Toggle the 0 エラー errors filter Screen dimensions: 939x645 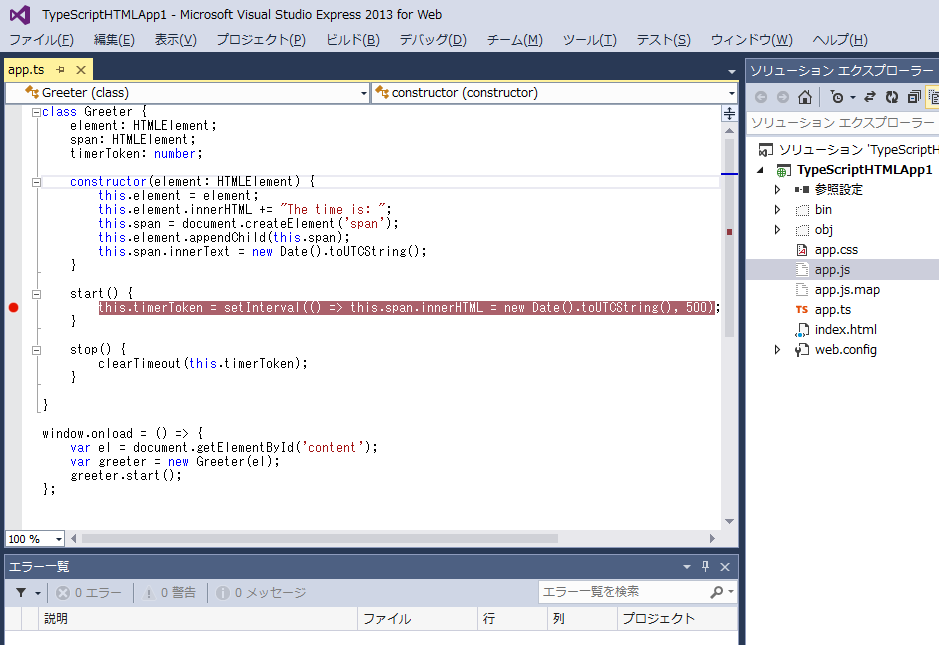89,593
